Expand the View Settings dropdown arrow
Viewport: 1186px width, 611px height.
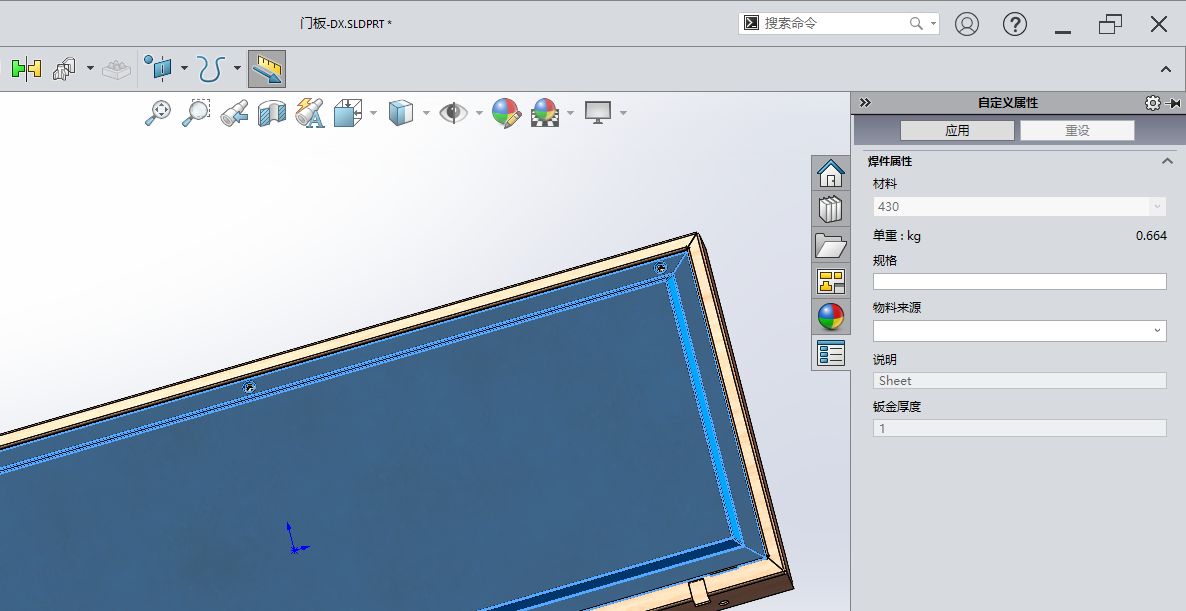tap(623, 113)
